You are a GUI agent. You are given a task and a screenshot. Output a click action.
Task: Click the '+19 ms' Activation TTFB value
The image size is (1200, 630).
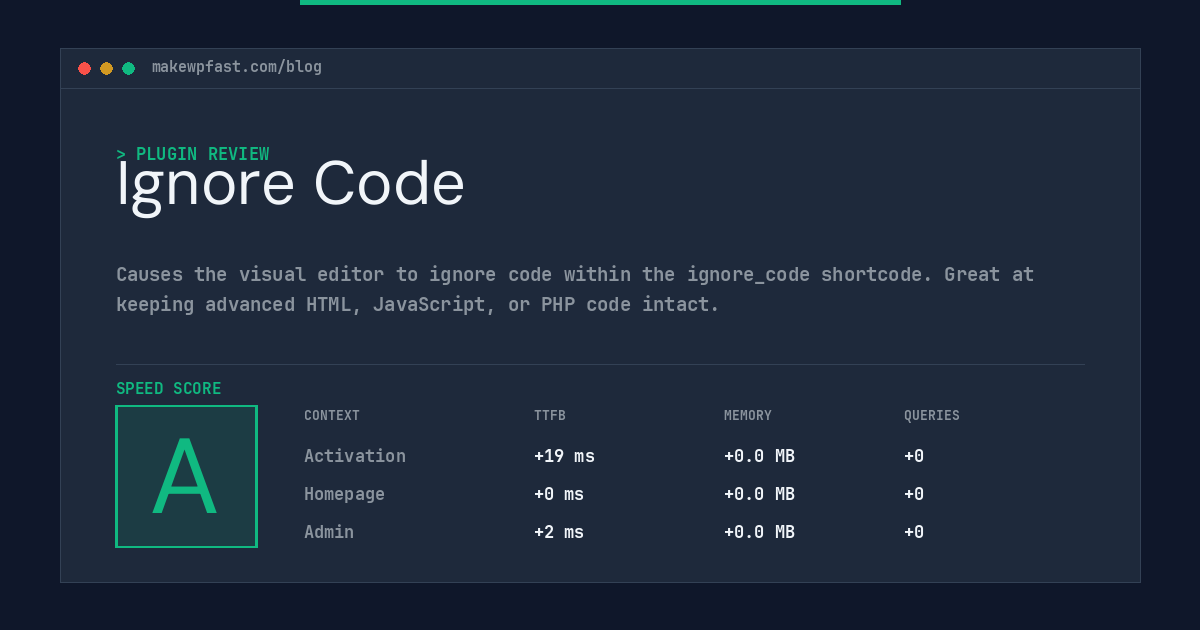[564, 456]
